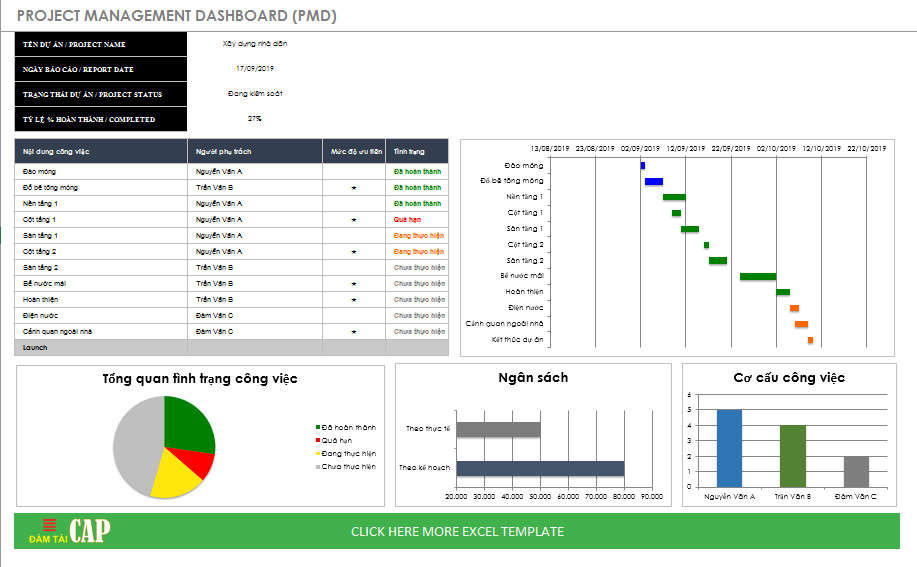Select the priority star in Cột tầng 1 row
The image size is (917, 567).
[x=353, y=219]
